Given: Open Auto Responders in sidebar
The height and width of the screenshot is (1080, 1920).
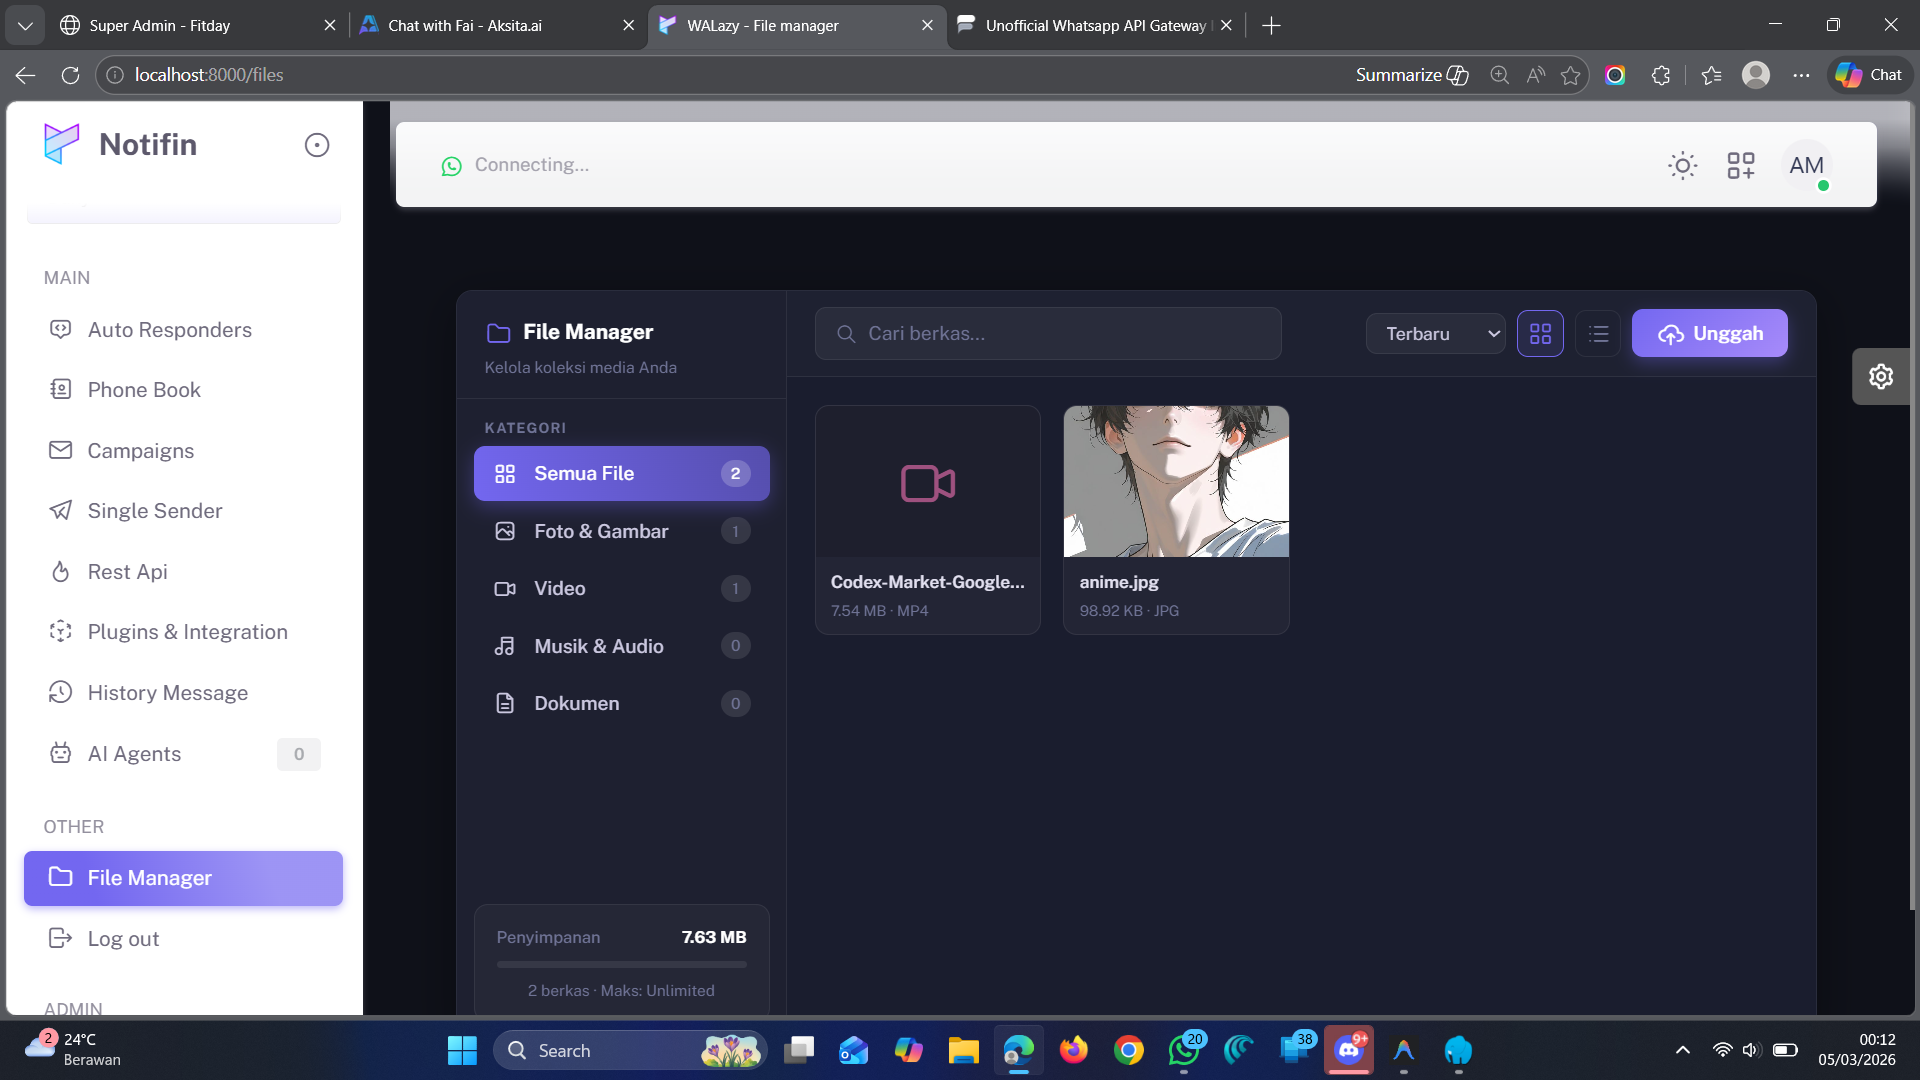Looking at the screenshot, I should [x=170, y=330].
